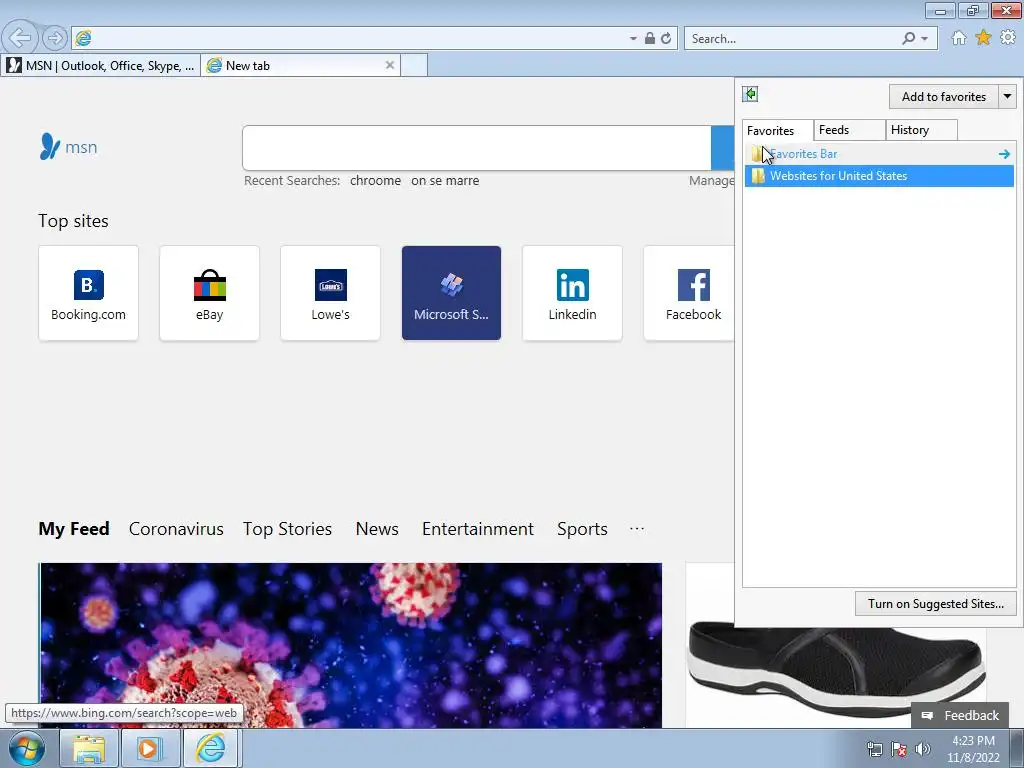Open the Feedback button
The width and height of the screenshot is (1024, 768).
coord(960,715)
